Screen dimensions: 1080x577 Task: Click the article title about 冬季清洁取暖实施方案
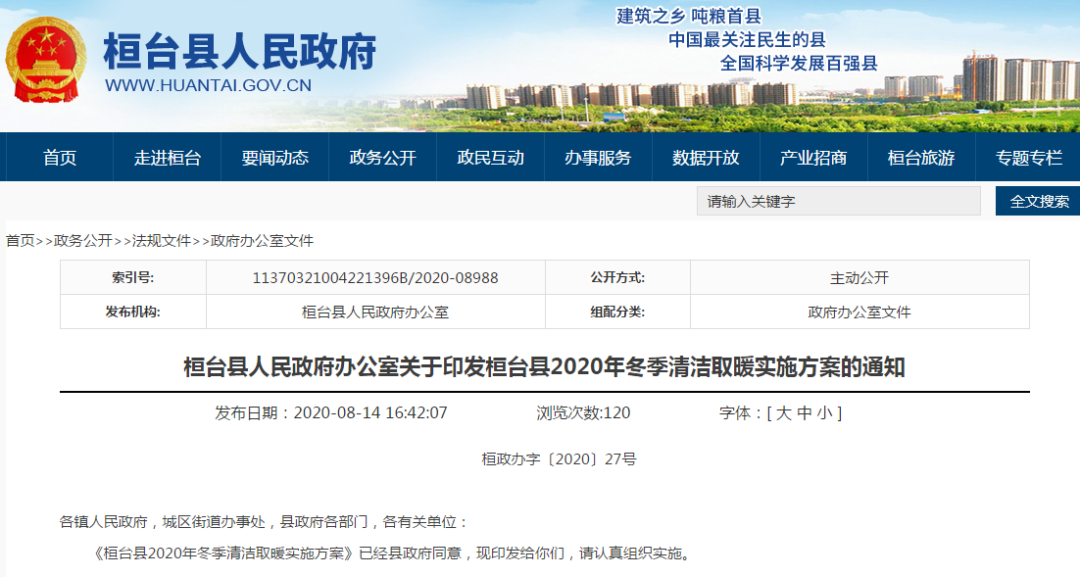544,367
